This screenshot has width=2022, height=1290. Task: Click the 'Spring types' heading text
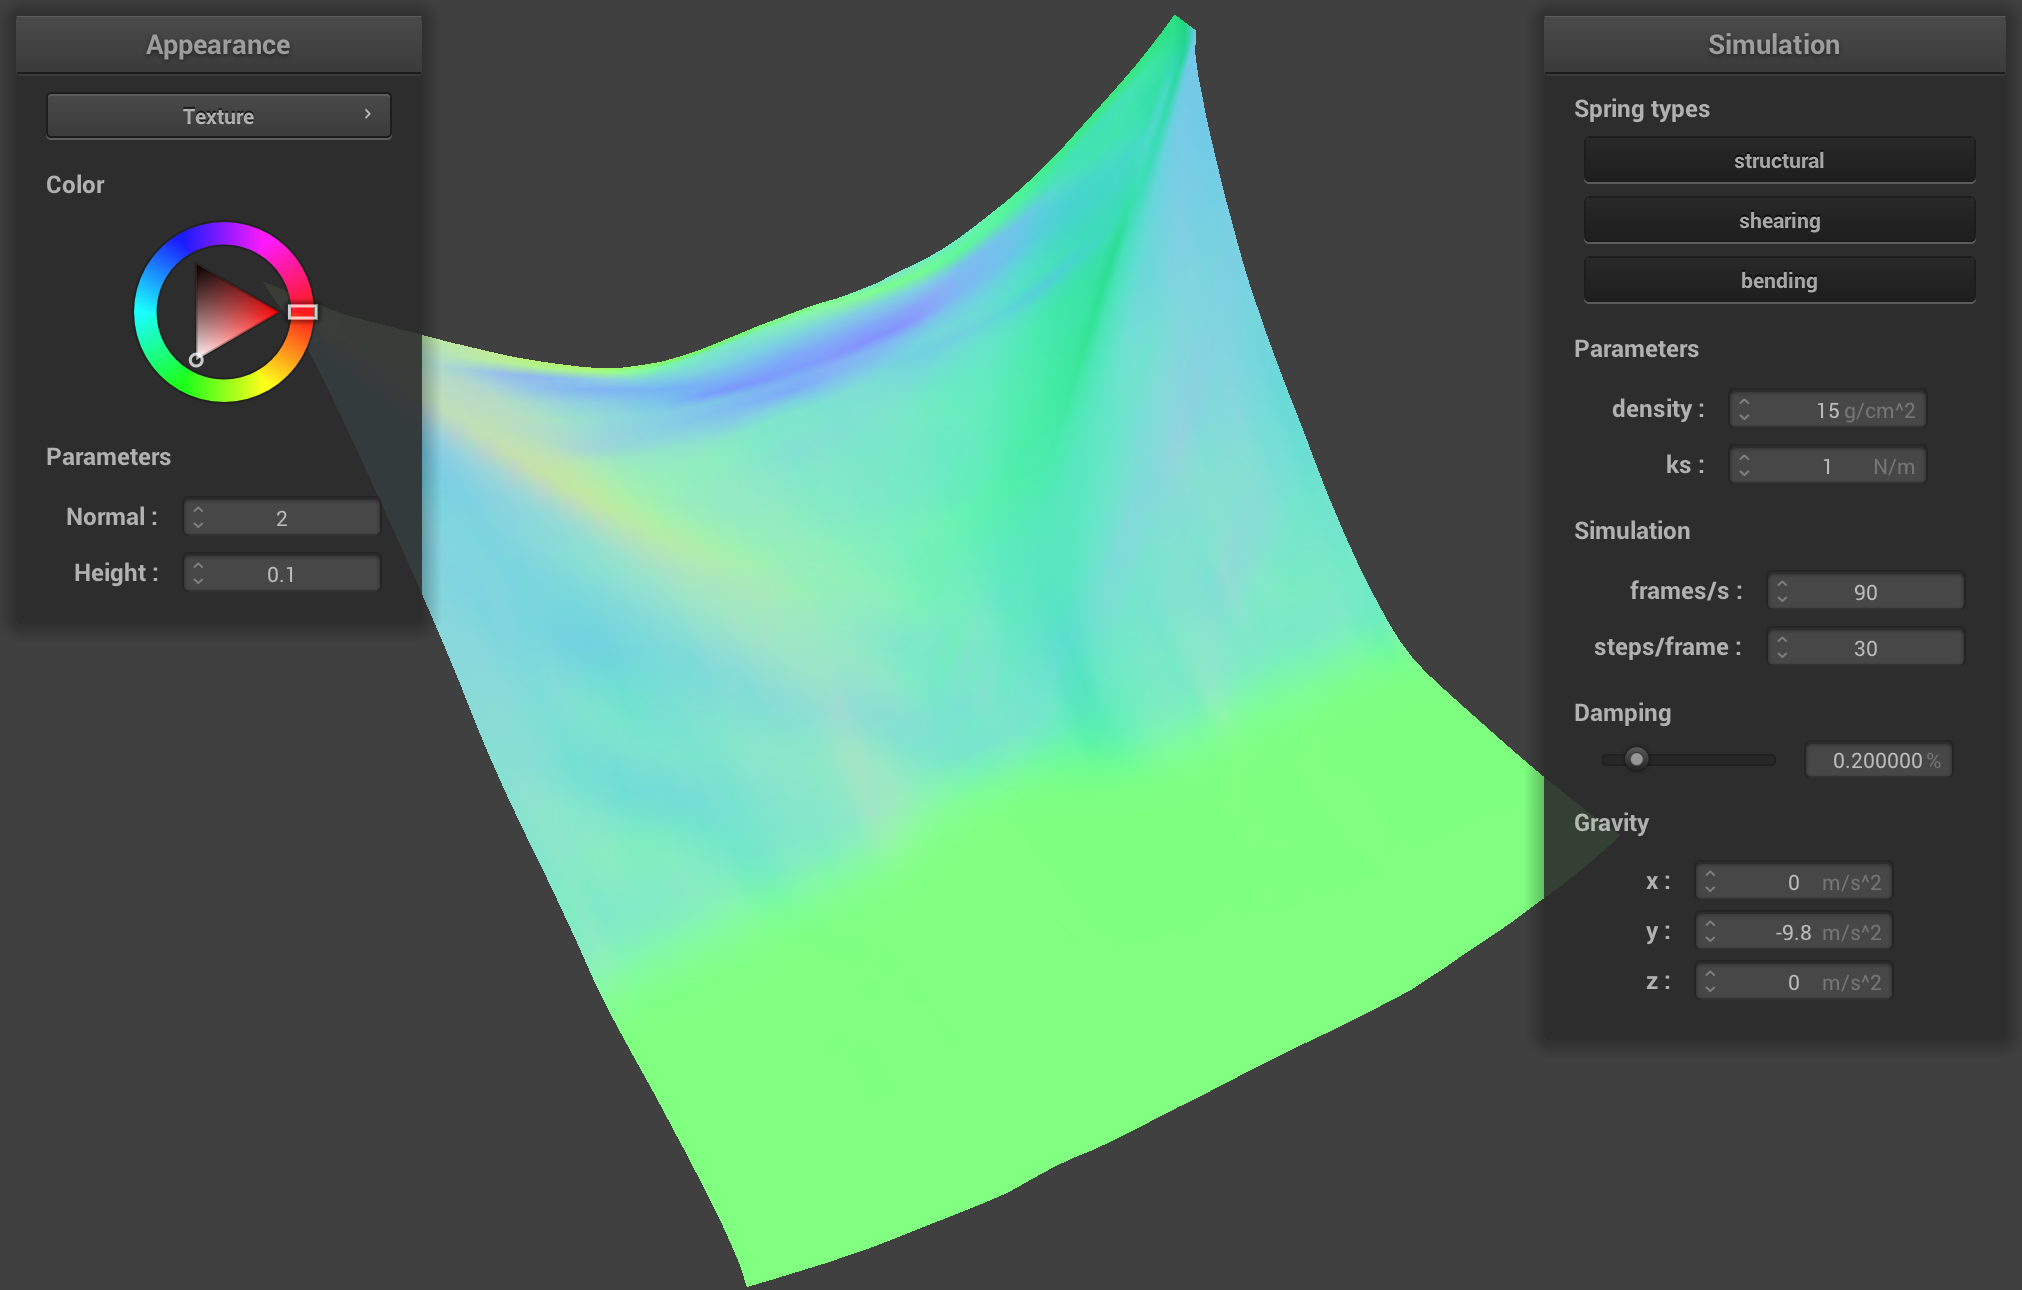1641,108
